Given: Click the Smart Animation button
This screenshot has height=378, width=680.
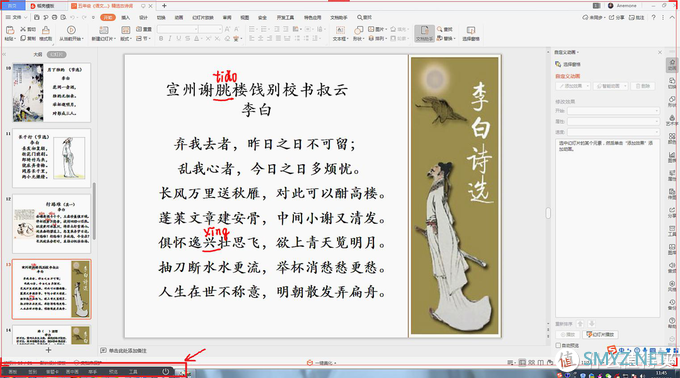Looking at the screenshot, I should pos(611,86).
